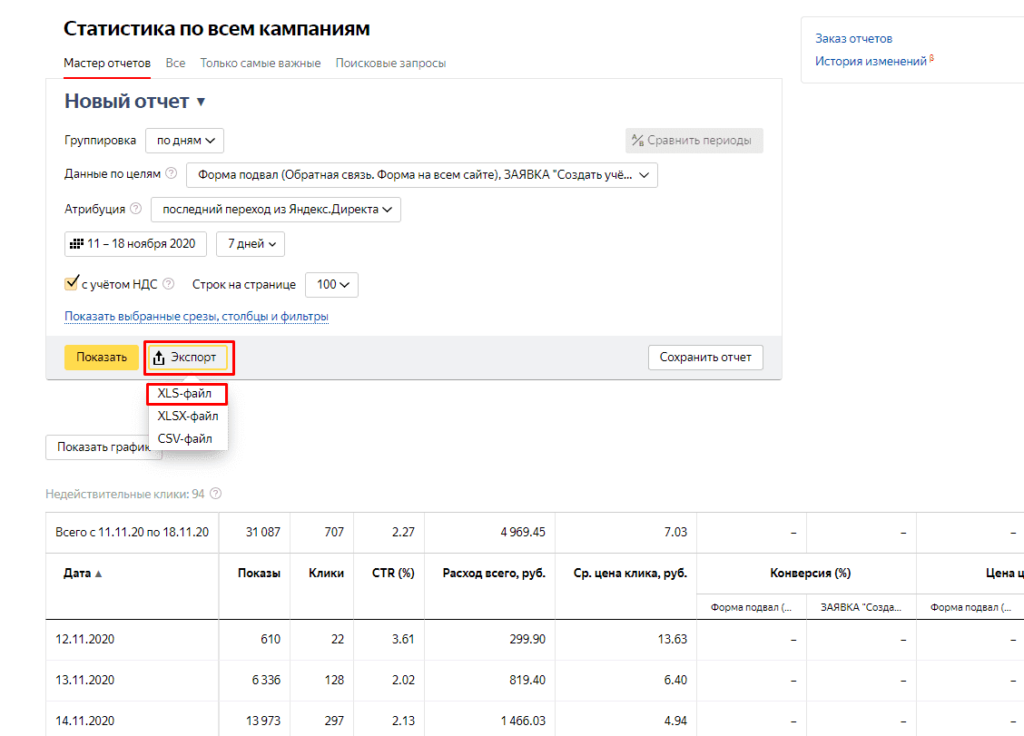Click the calendar icon in date range

click(76, 244)
